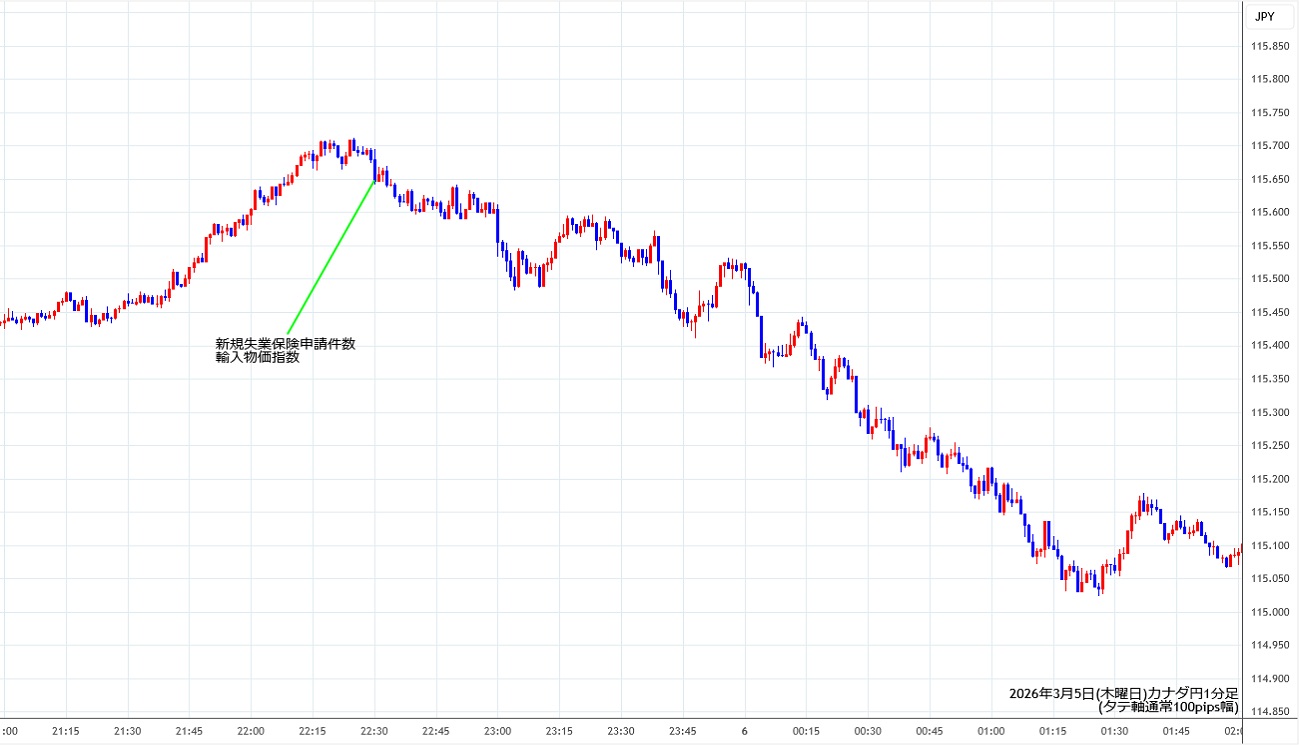
Task: Click the 22:30 time axis label
Action: point(374,731)
